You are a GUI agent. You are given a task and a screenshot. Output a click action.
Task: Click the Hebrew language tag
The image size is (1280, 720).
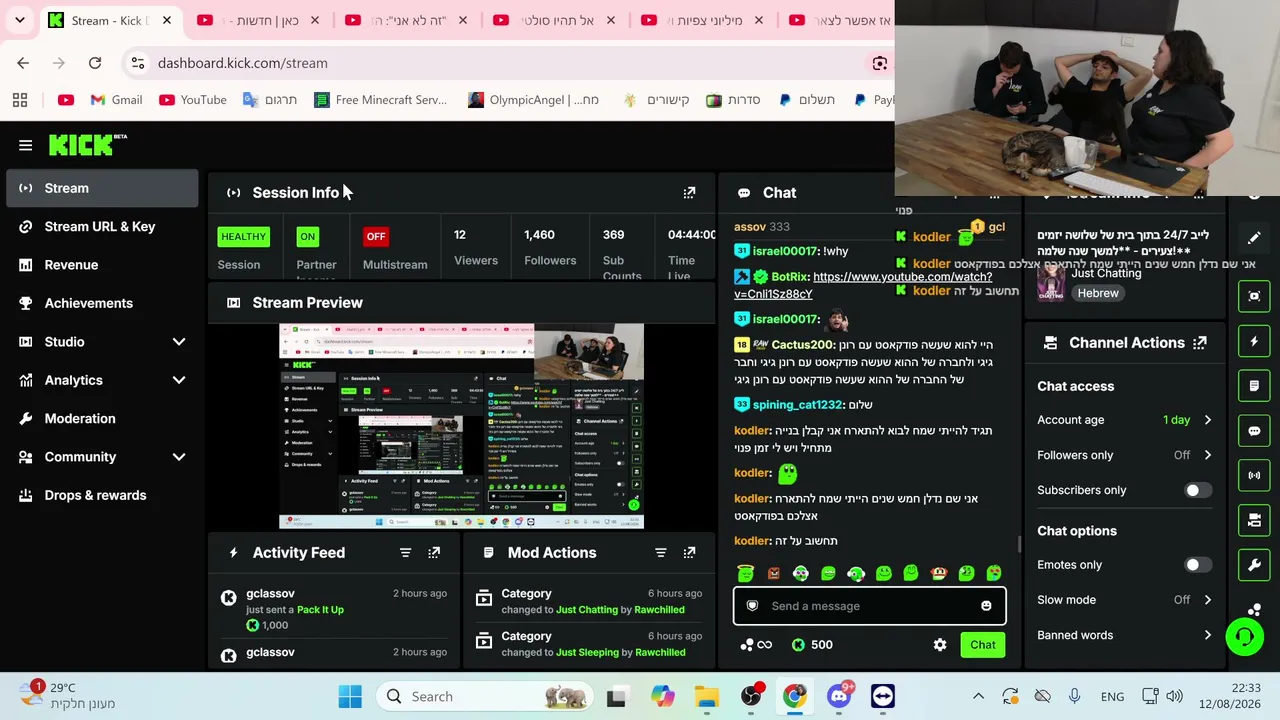[1098, 293]
